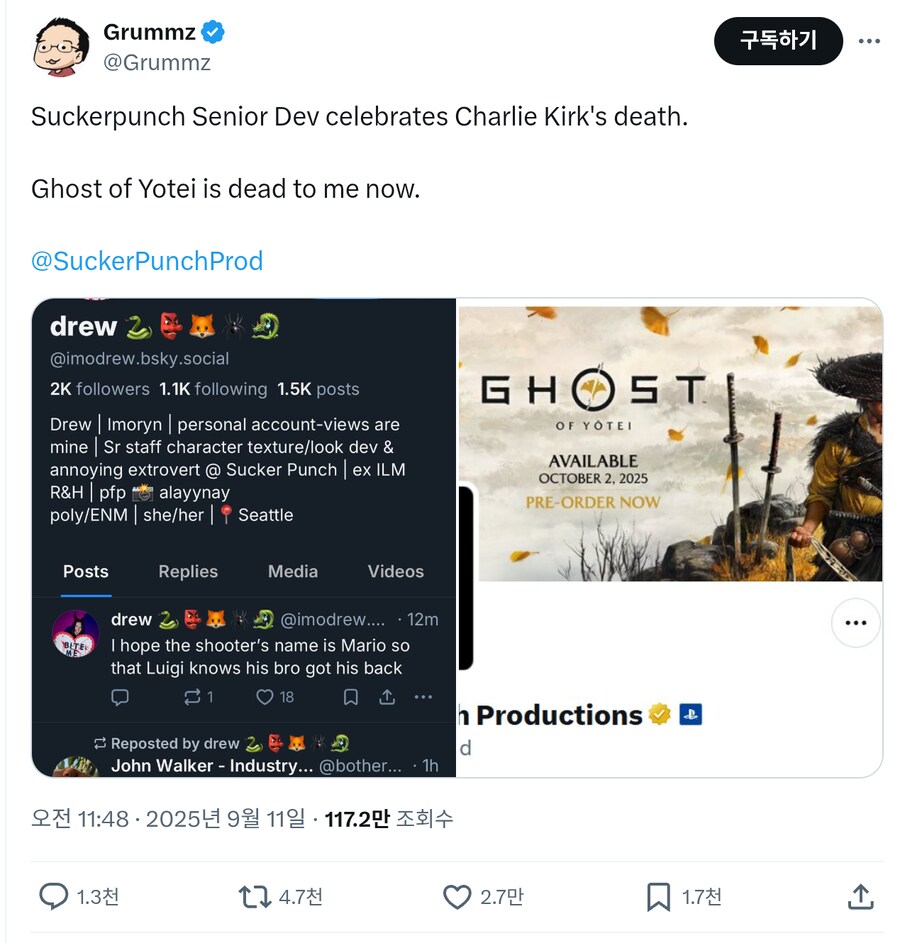This screenshot has height=943, width=900.
Task: Open Sucker Punch profile ellipsis menu
Action: coord(855,622)
